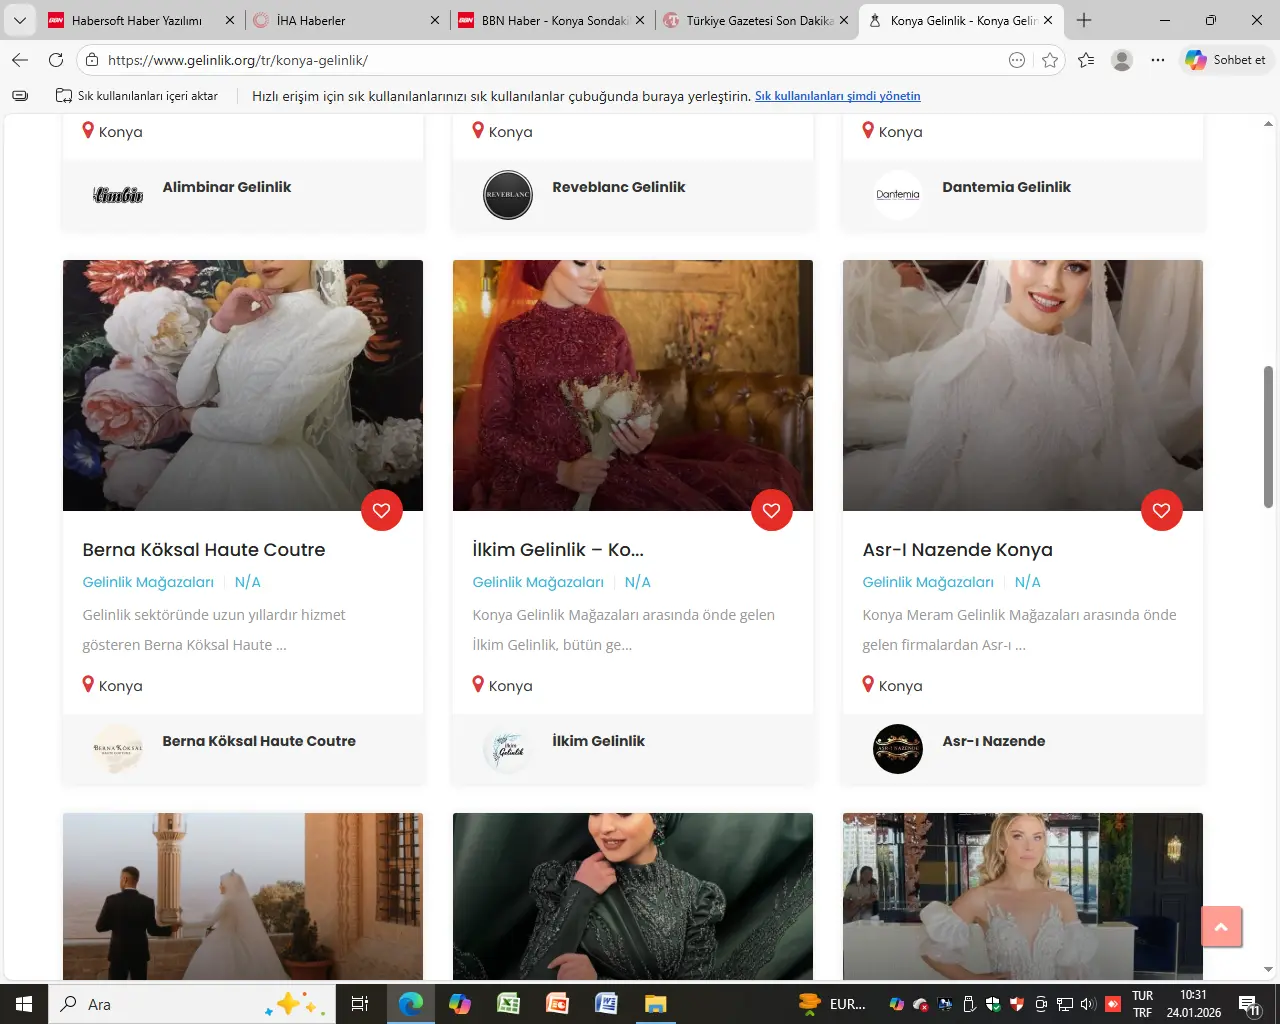Refresh the page with reload icon
1280x1024 pixels.
point(56,60)
